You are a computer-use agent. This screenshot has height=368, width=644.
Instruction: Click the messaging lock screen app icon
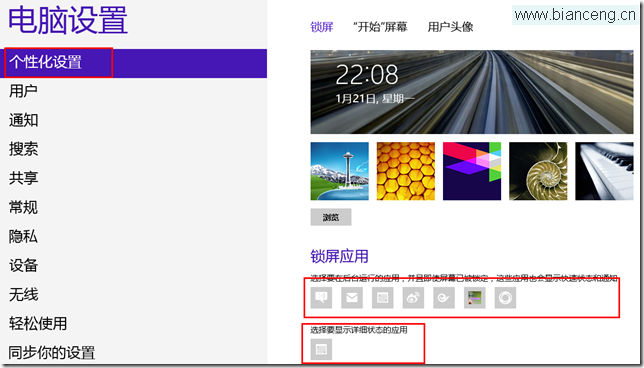coord(321,298)
